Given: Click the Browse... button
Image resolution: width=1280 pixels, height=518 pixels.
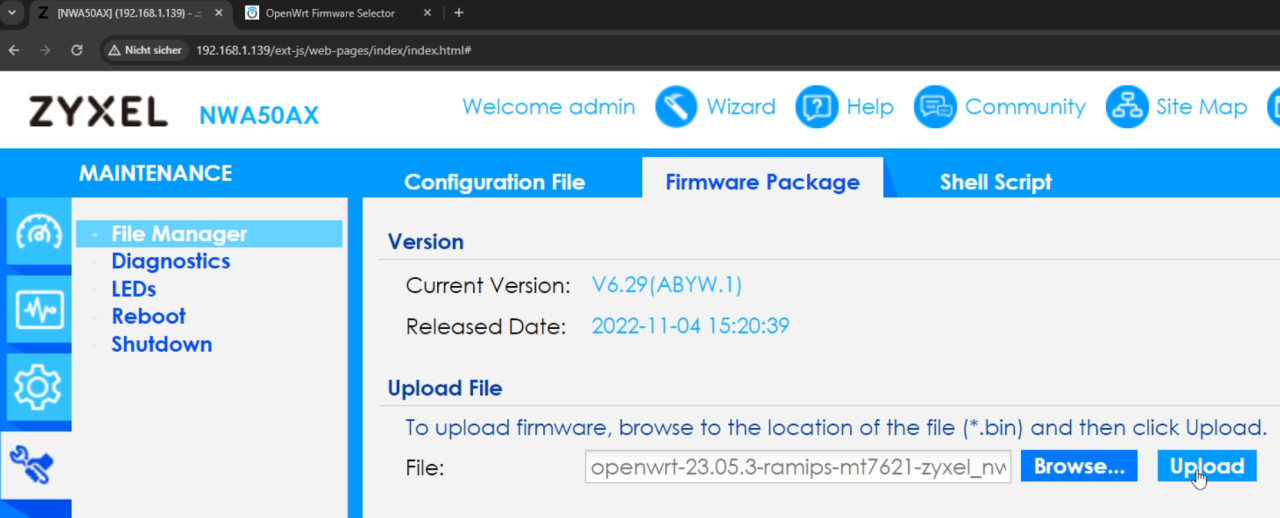Looking at the screenshot, I should [x=1078, y=466].
